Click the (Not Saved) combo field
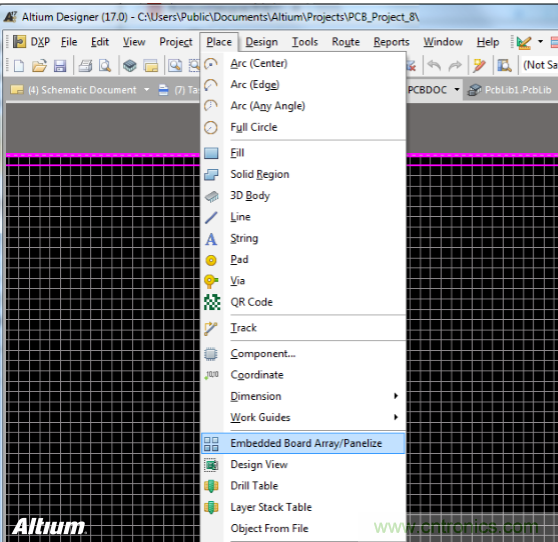 [x=539, y=65]
